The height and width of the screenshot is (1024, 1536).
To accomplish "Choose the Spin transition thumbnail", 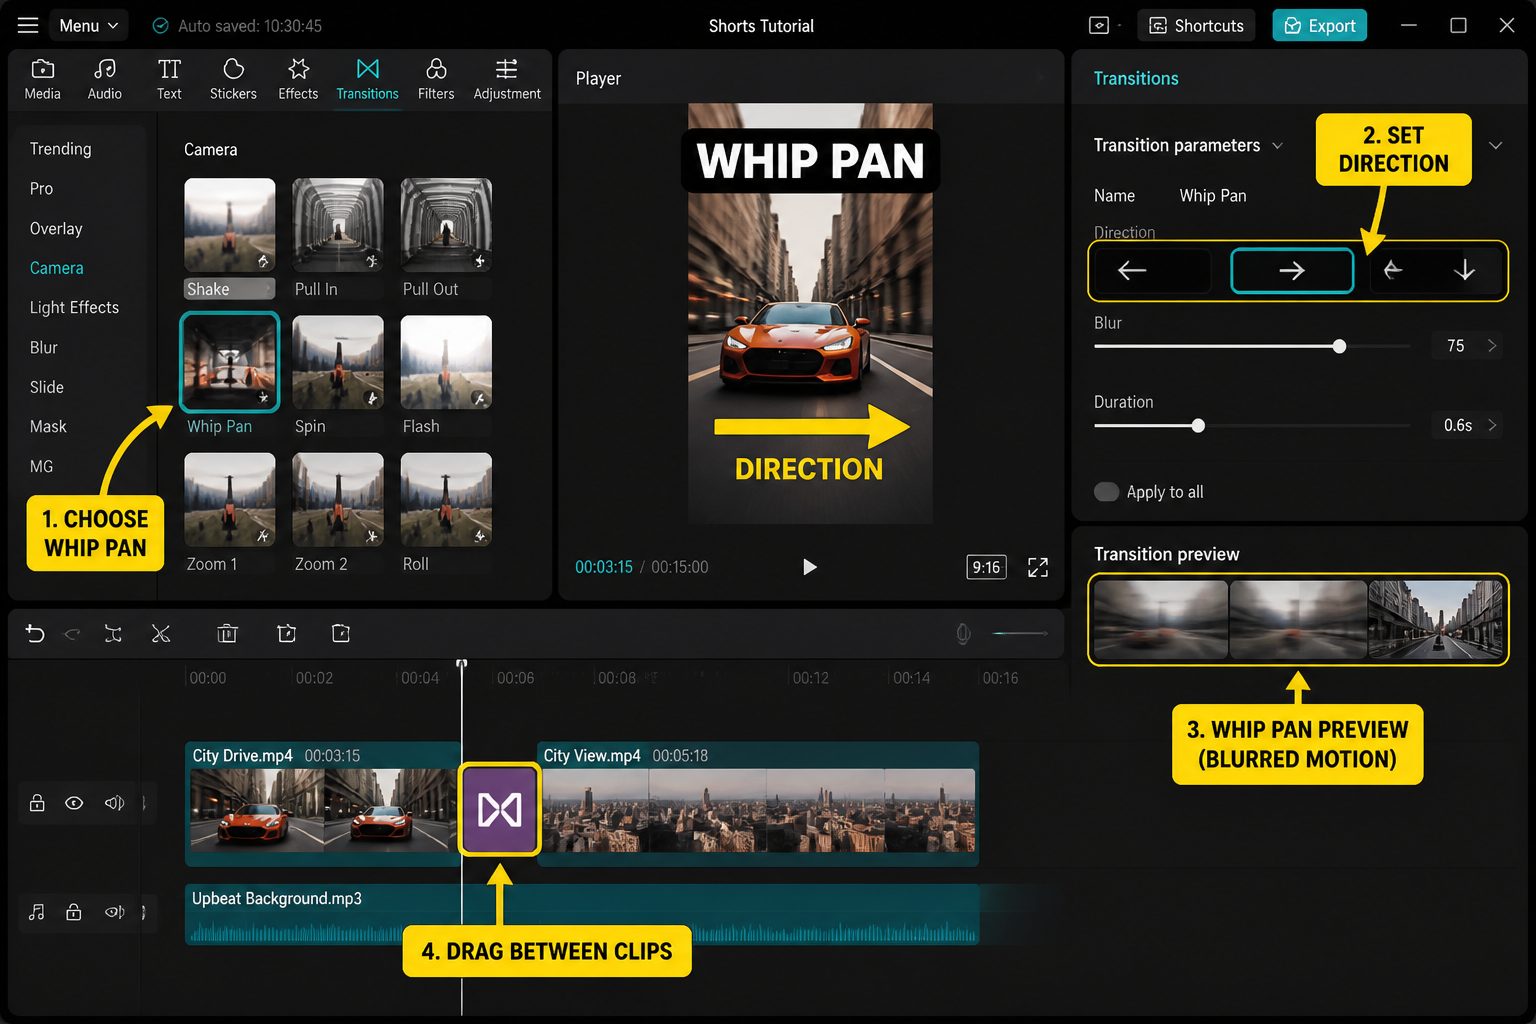I will coord(337,362).
